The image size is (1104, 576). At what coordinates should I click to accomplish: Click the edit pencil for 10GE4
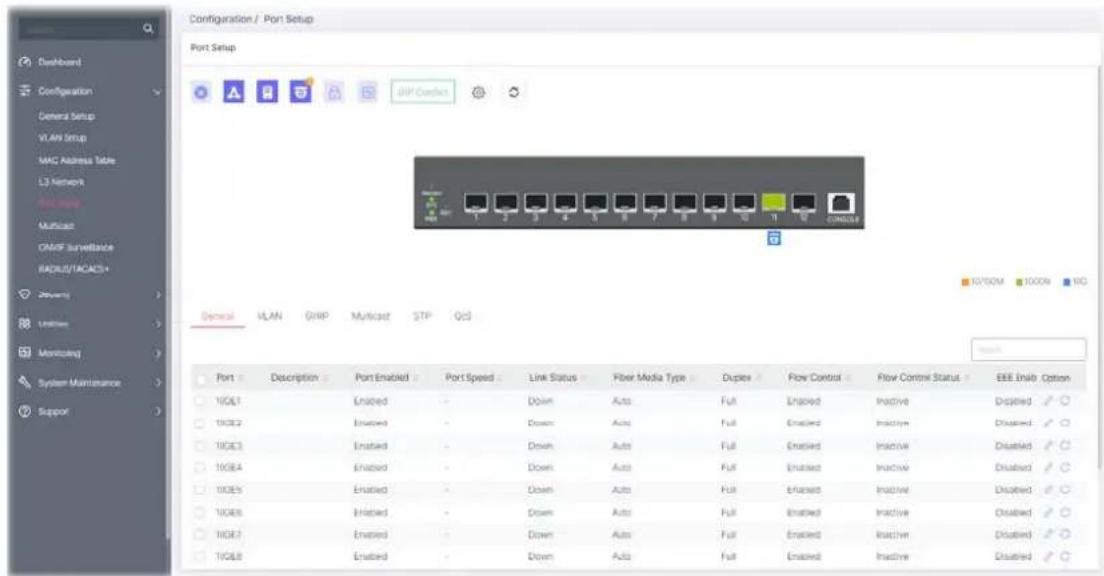point(1048,468)
